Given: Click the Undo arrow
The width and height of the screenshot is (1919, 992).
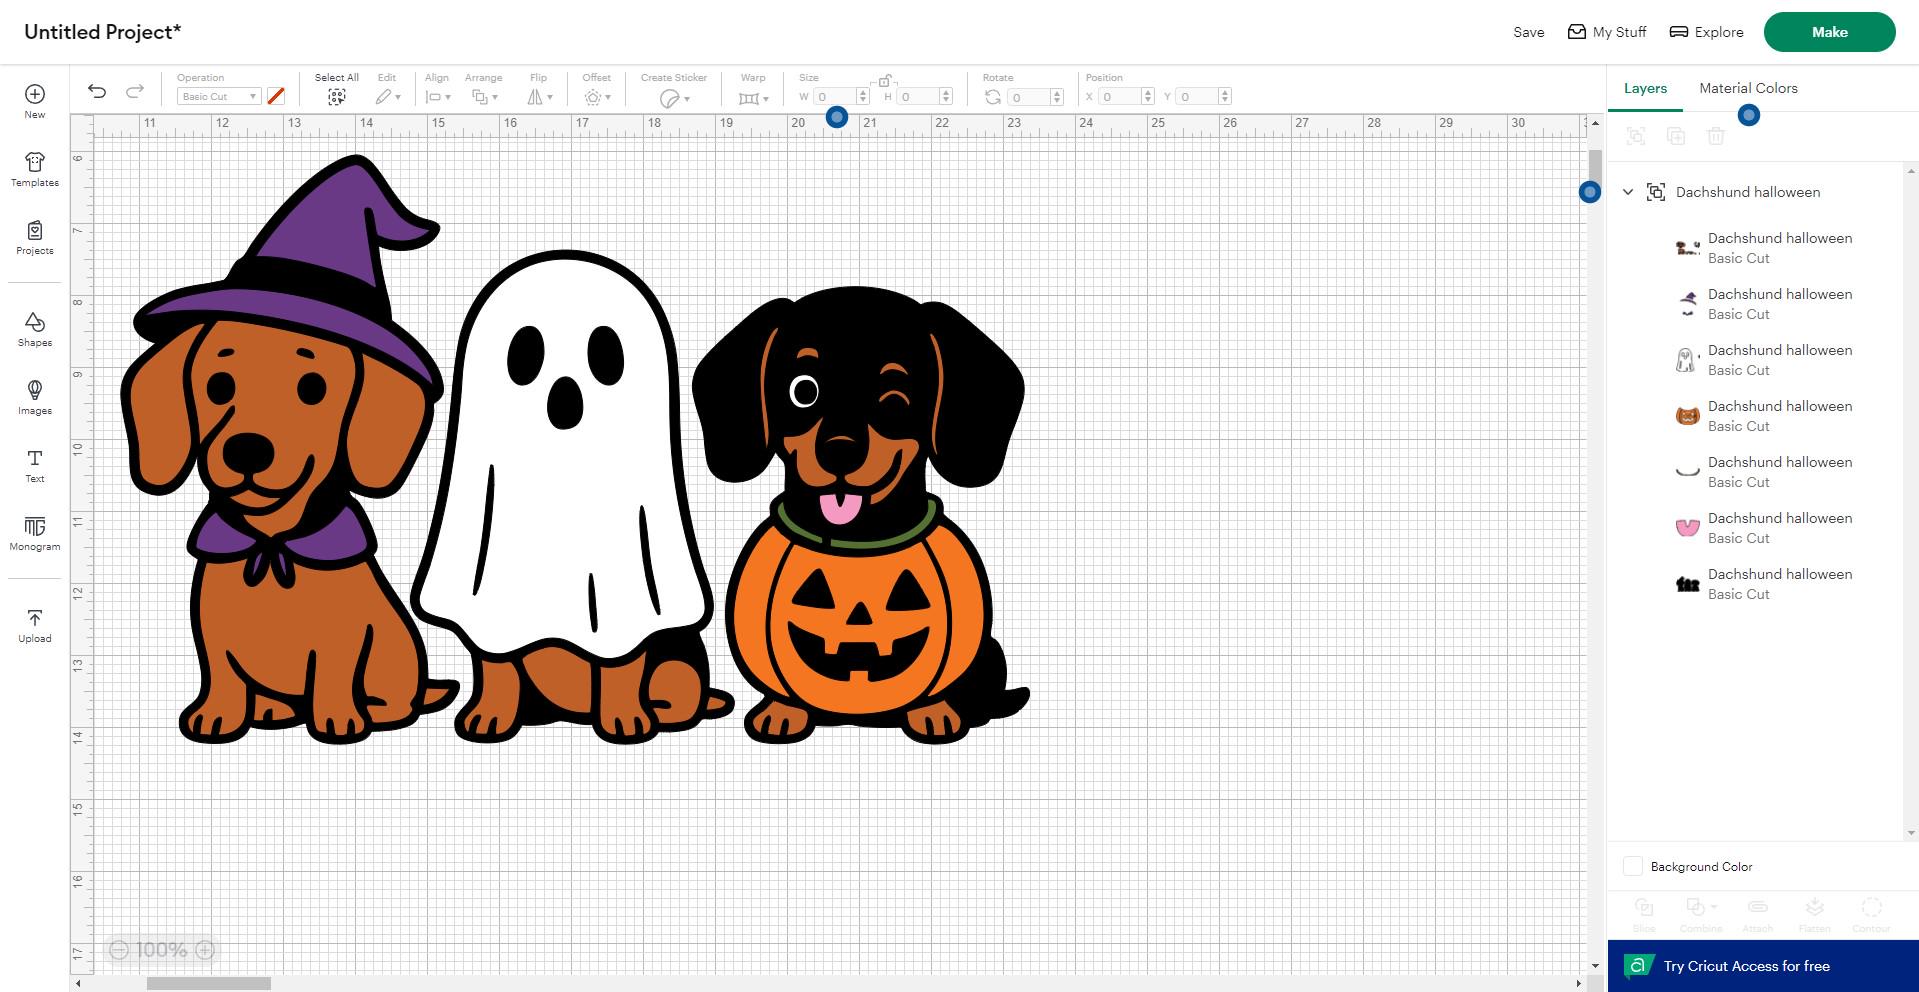Looking at the screenshot, I should pyautogui.click(x=97, y=92).
